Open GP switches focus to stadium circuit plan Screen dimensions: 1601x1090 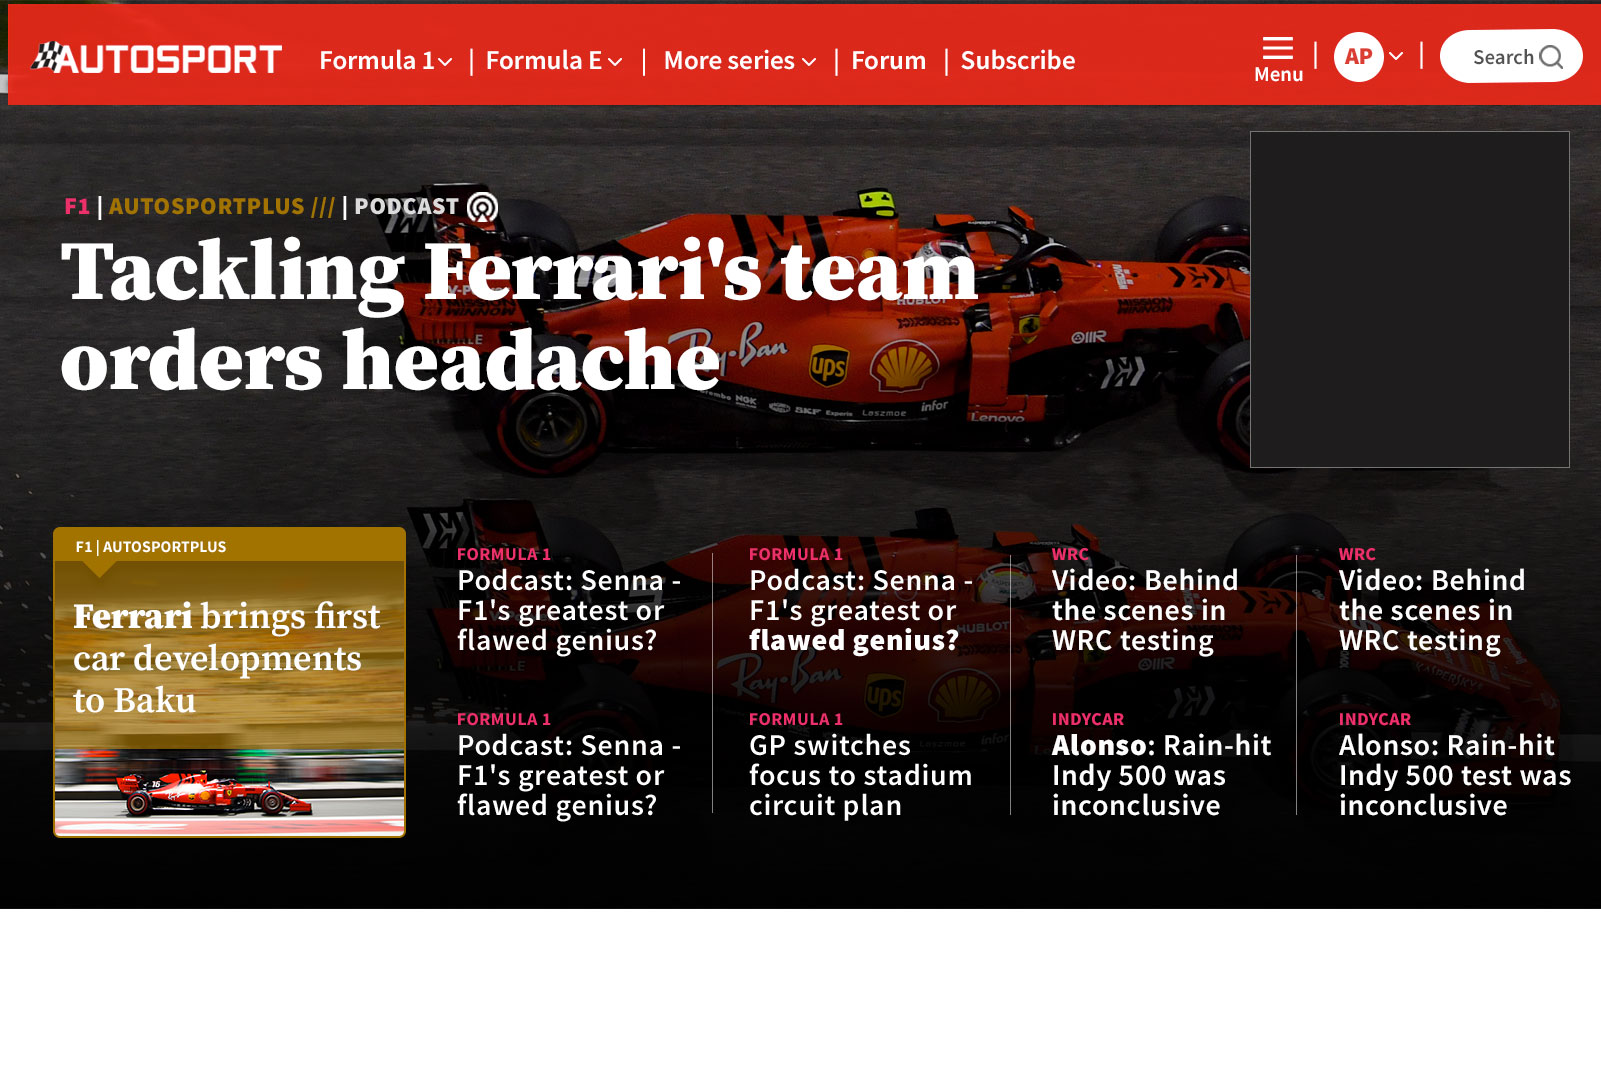[860, 776]
